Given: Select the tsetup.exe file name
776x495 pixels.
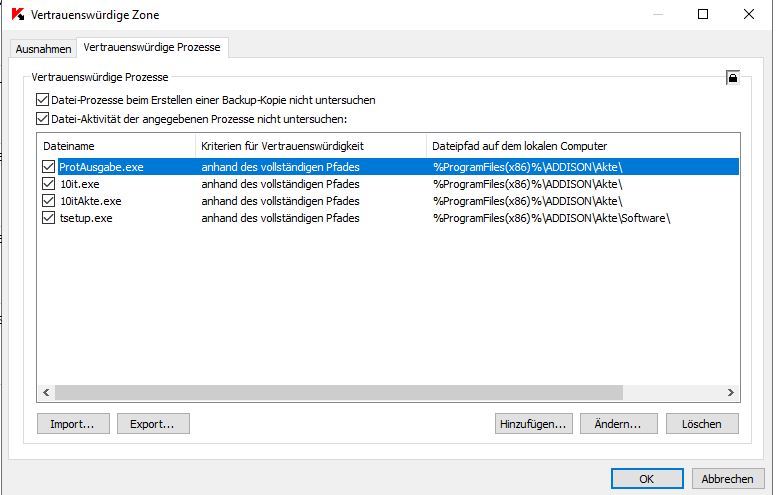Looking at the screenshot, I should click(x=86, y=218).
